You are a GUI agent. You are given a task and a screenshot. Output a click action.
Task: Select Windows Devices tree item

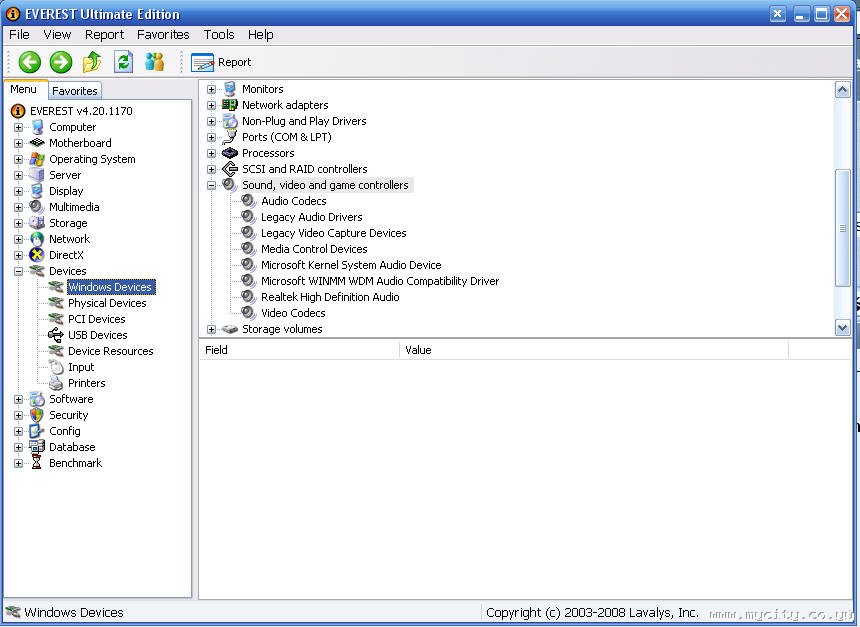pyautogui.click(x=110, y=287)
